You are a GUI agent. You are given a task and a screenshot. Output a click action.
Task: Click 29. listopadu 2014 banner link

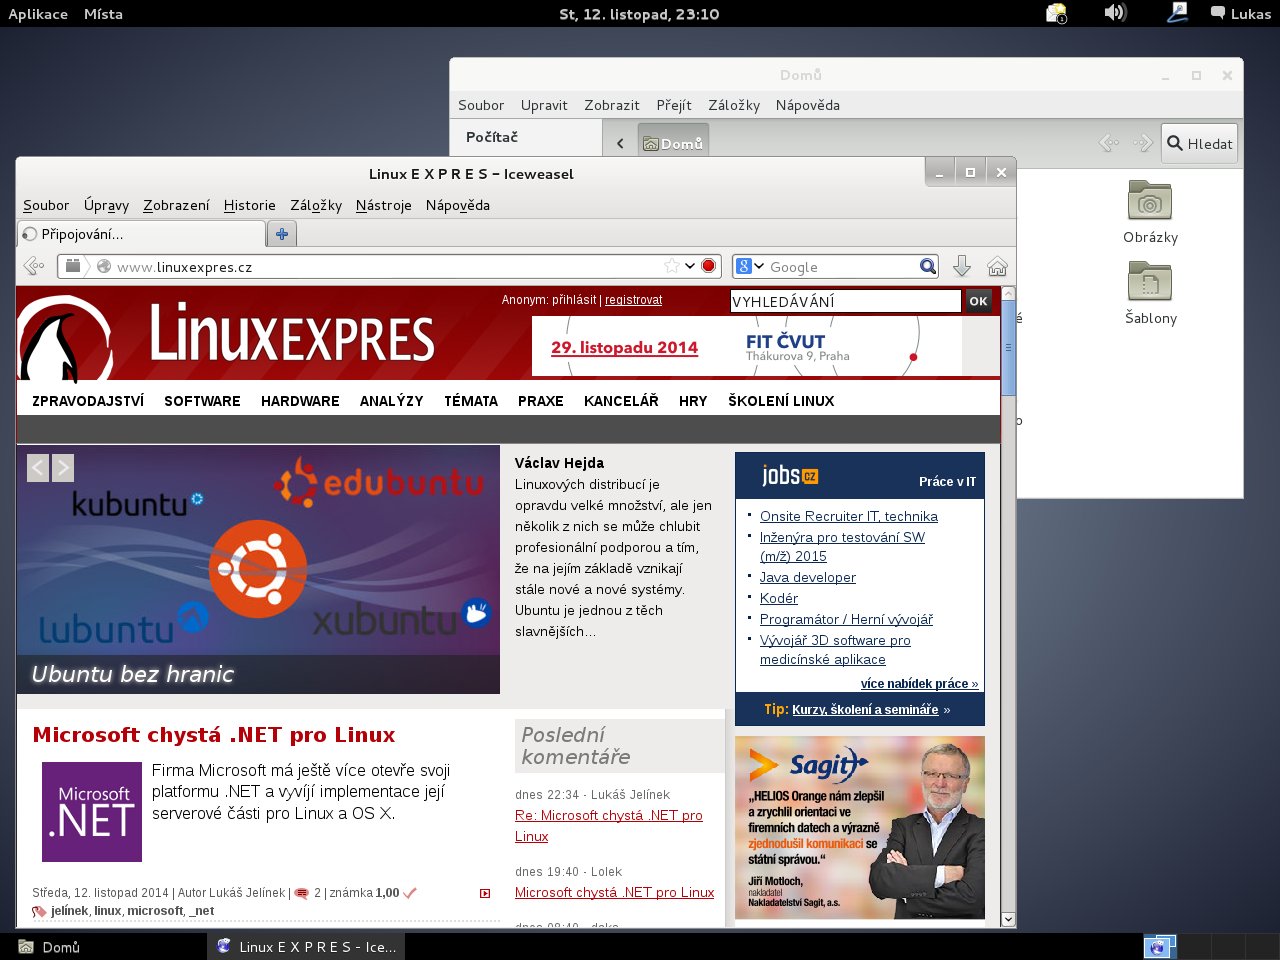pyautogui.click(x=624, y=347)
